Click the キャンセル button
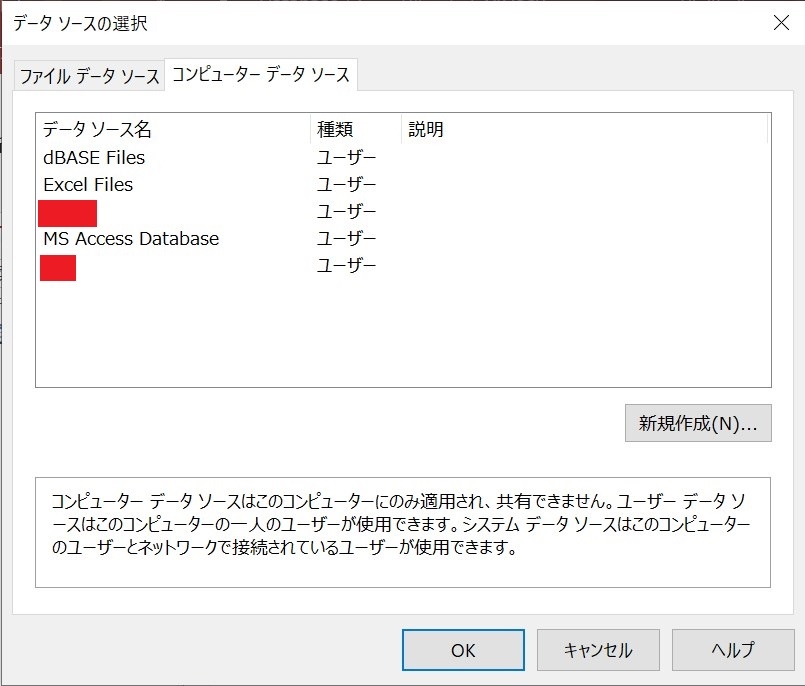Image resolution: width=805 pixels, height=686 pixels. pos(598,650)
